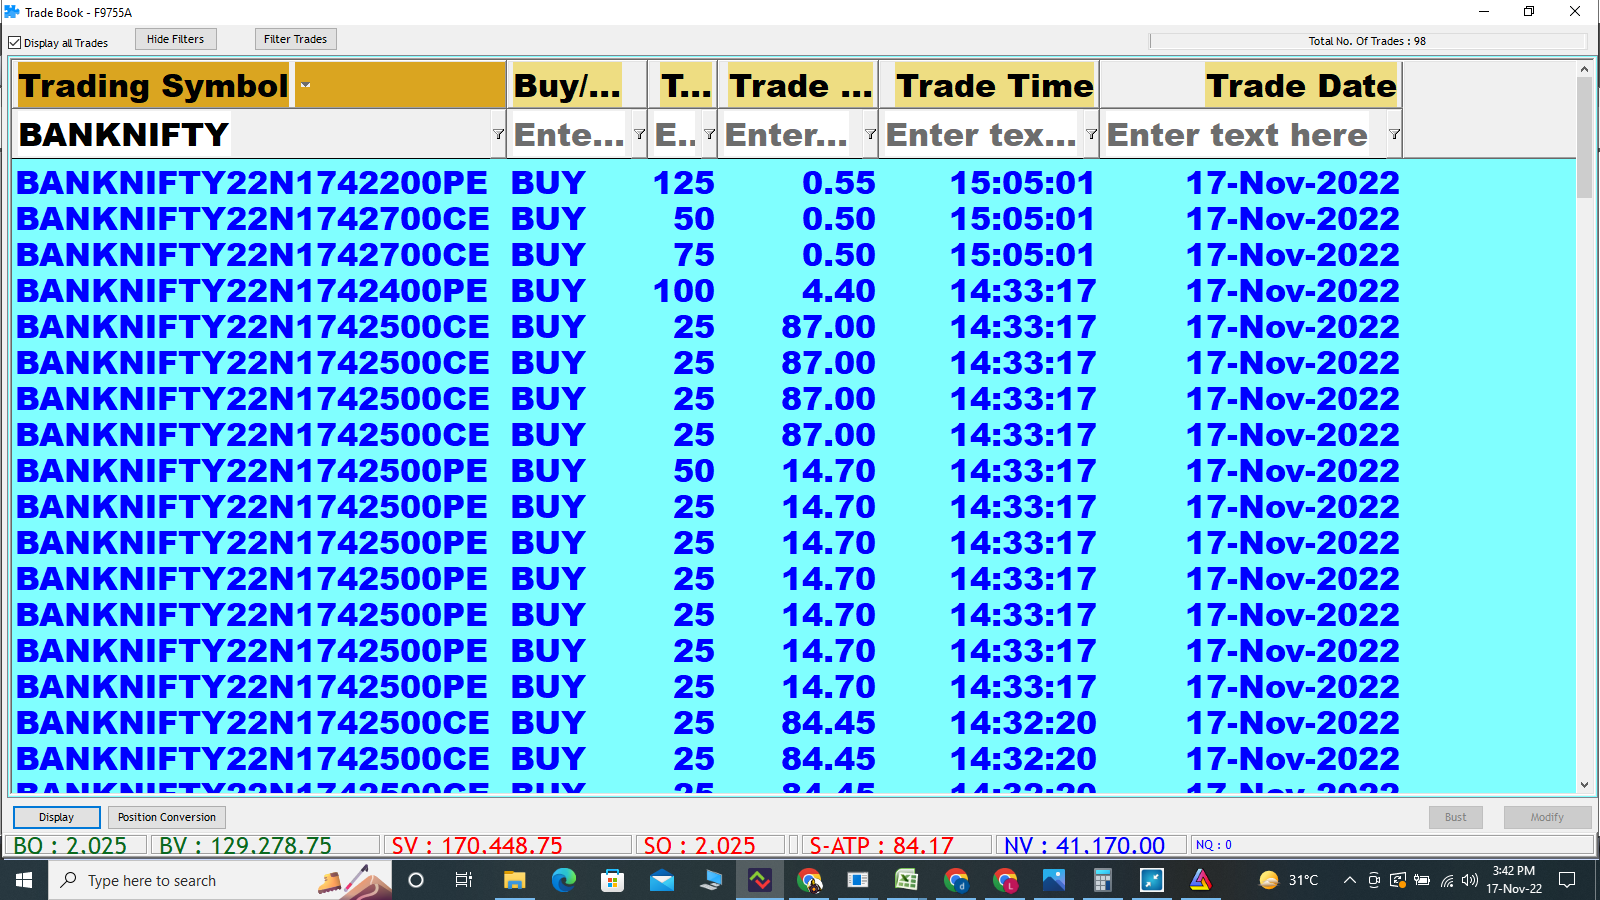Click the Trade Date filter funnel icon
Screen dimensions: 1600x900
1394,134
